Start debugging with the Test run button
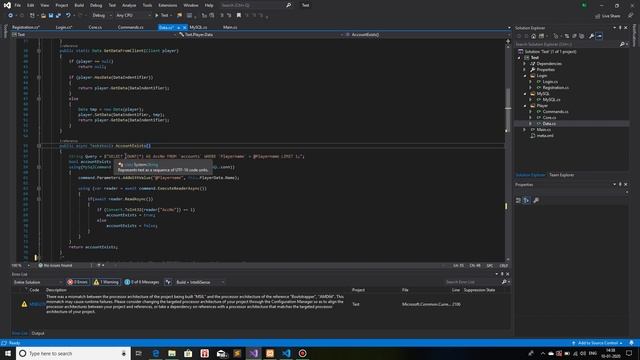The image size is (640, 360). [162, 16]
